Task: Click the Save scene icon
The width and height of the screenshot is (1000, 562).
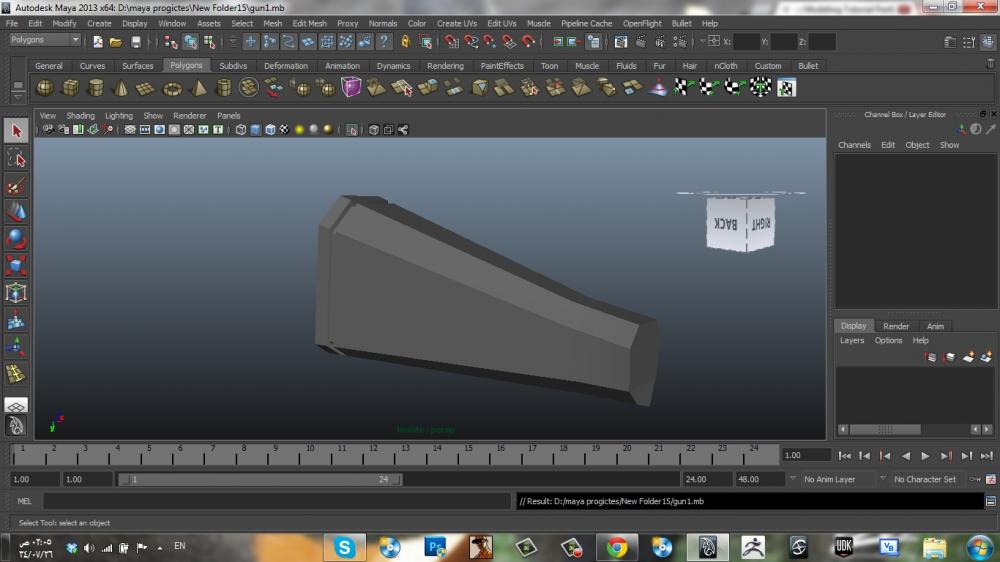Action: [136, 42]
